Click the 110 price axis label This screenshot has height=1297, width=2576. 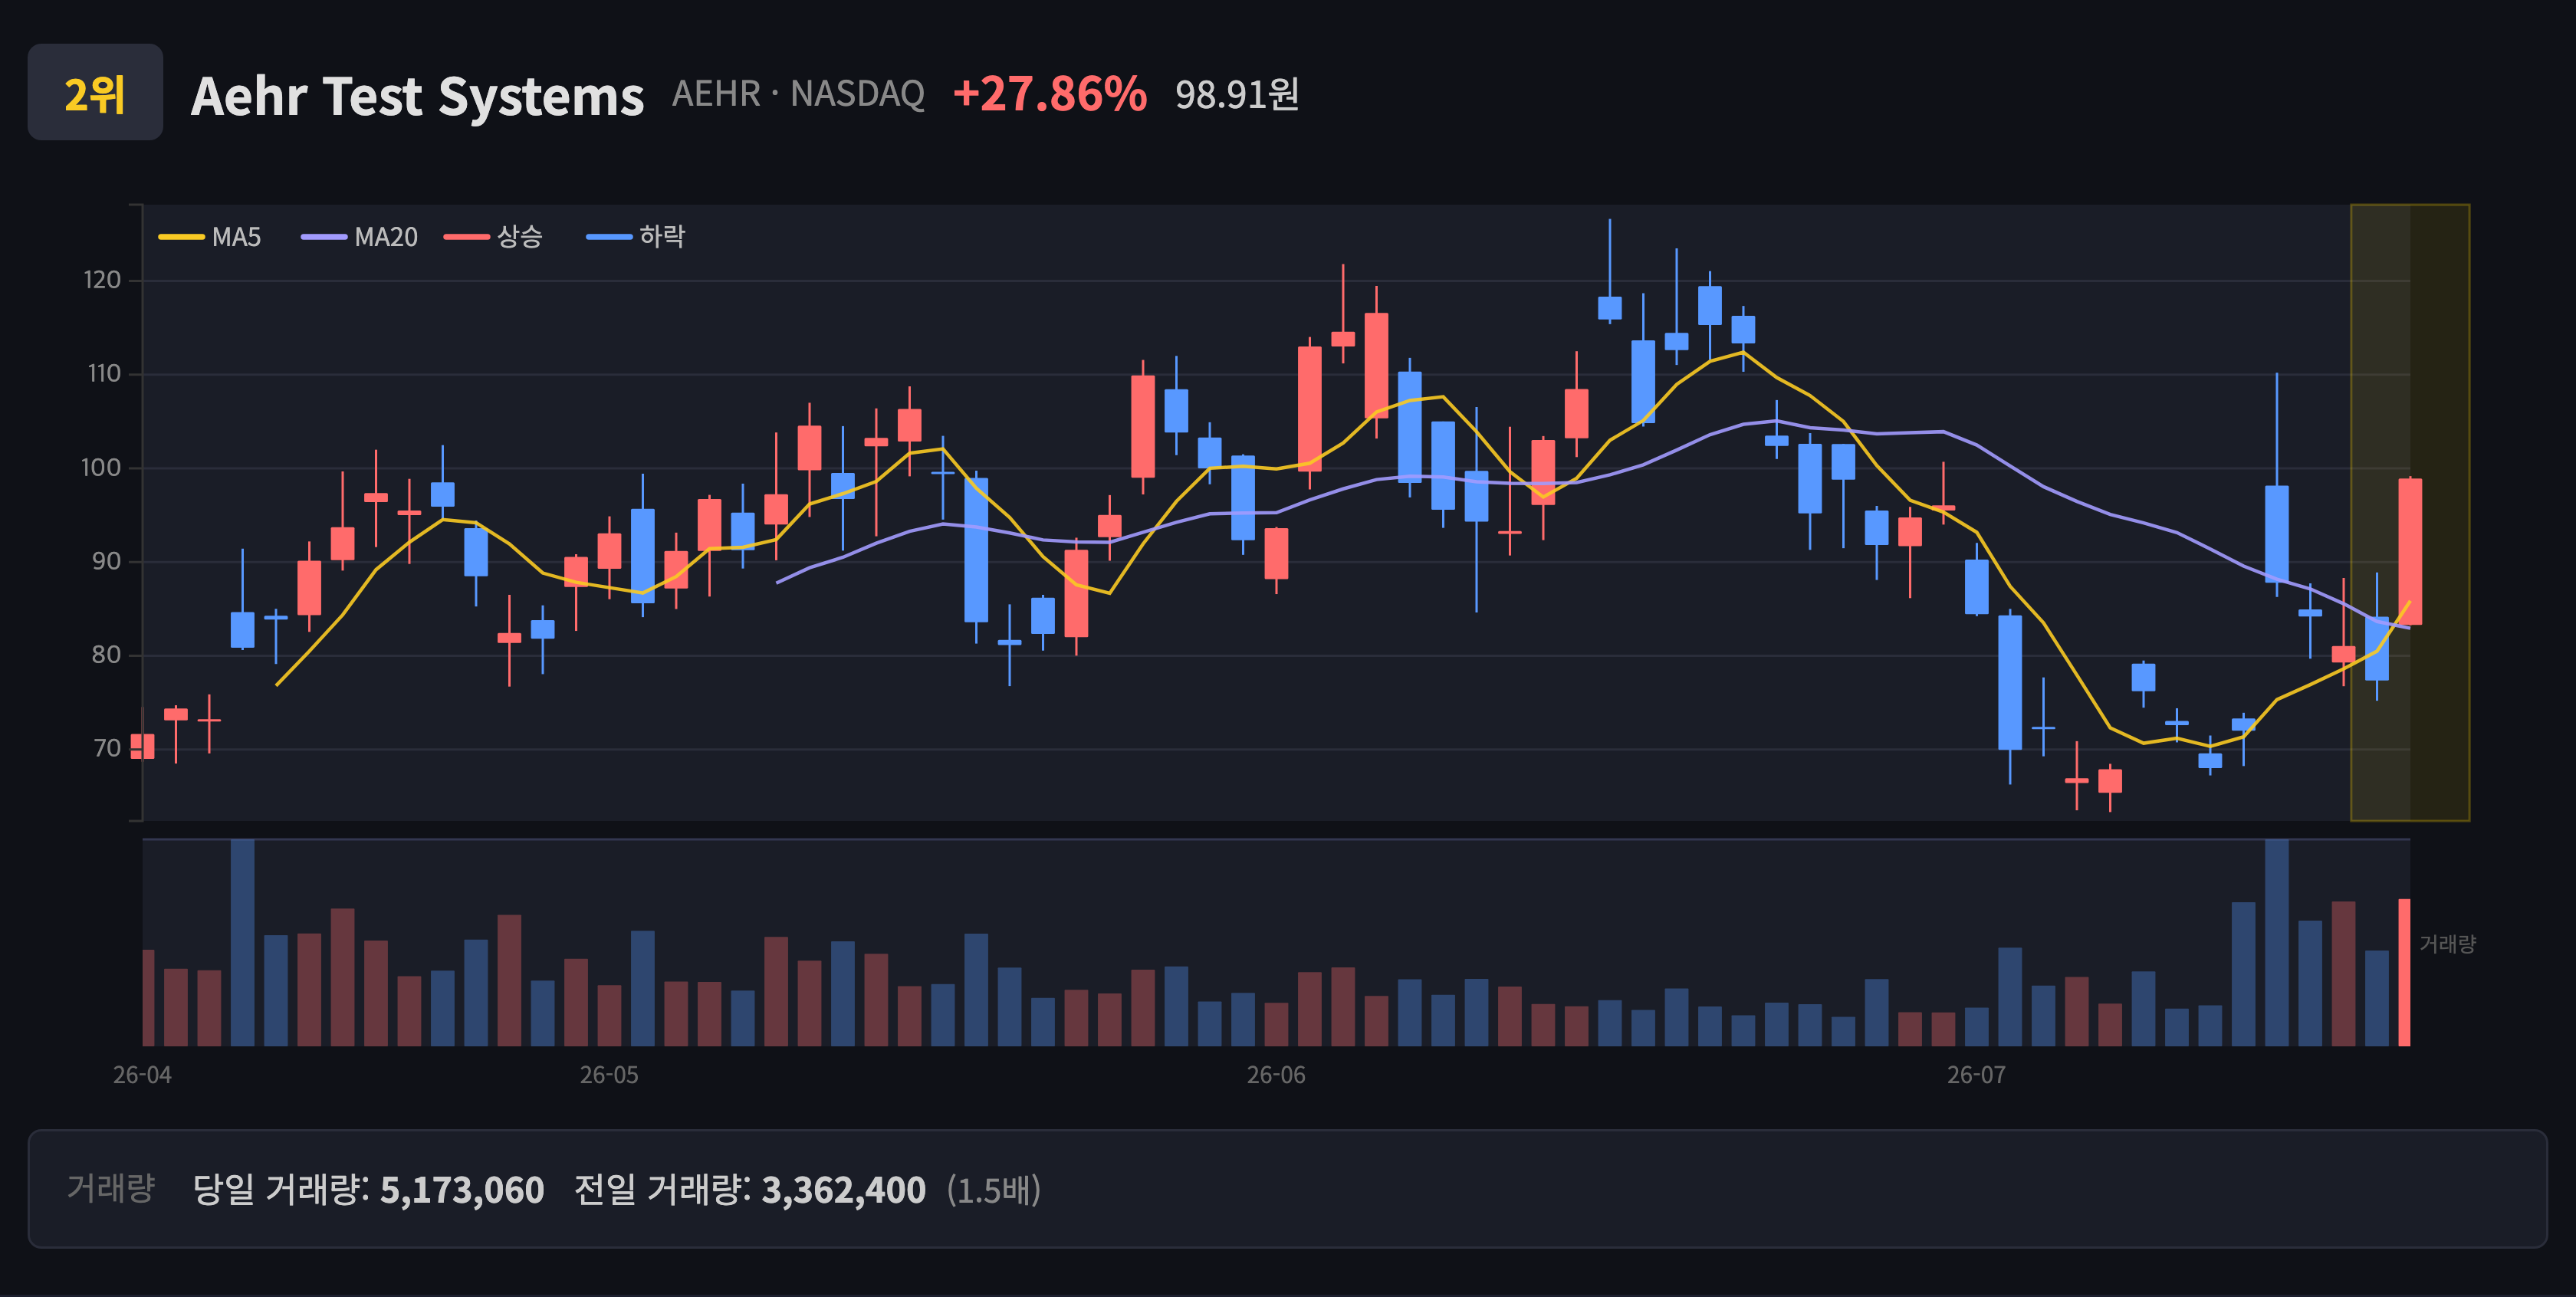(103, 374)
